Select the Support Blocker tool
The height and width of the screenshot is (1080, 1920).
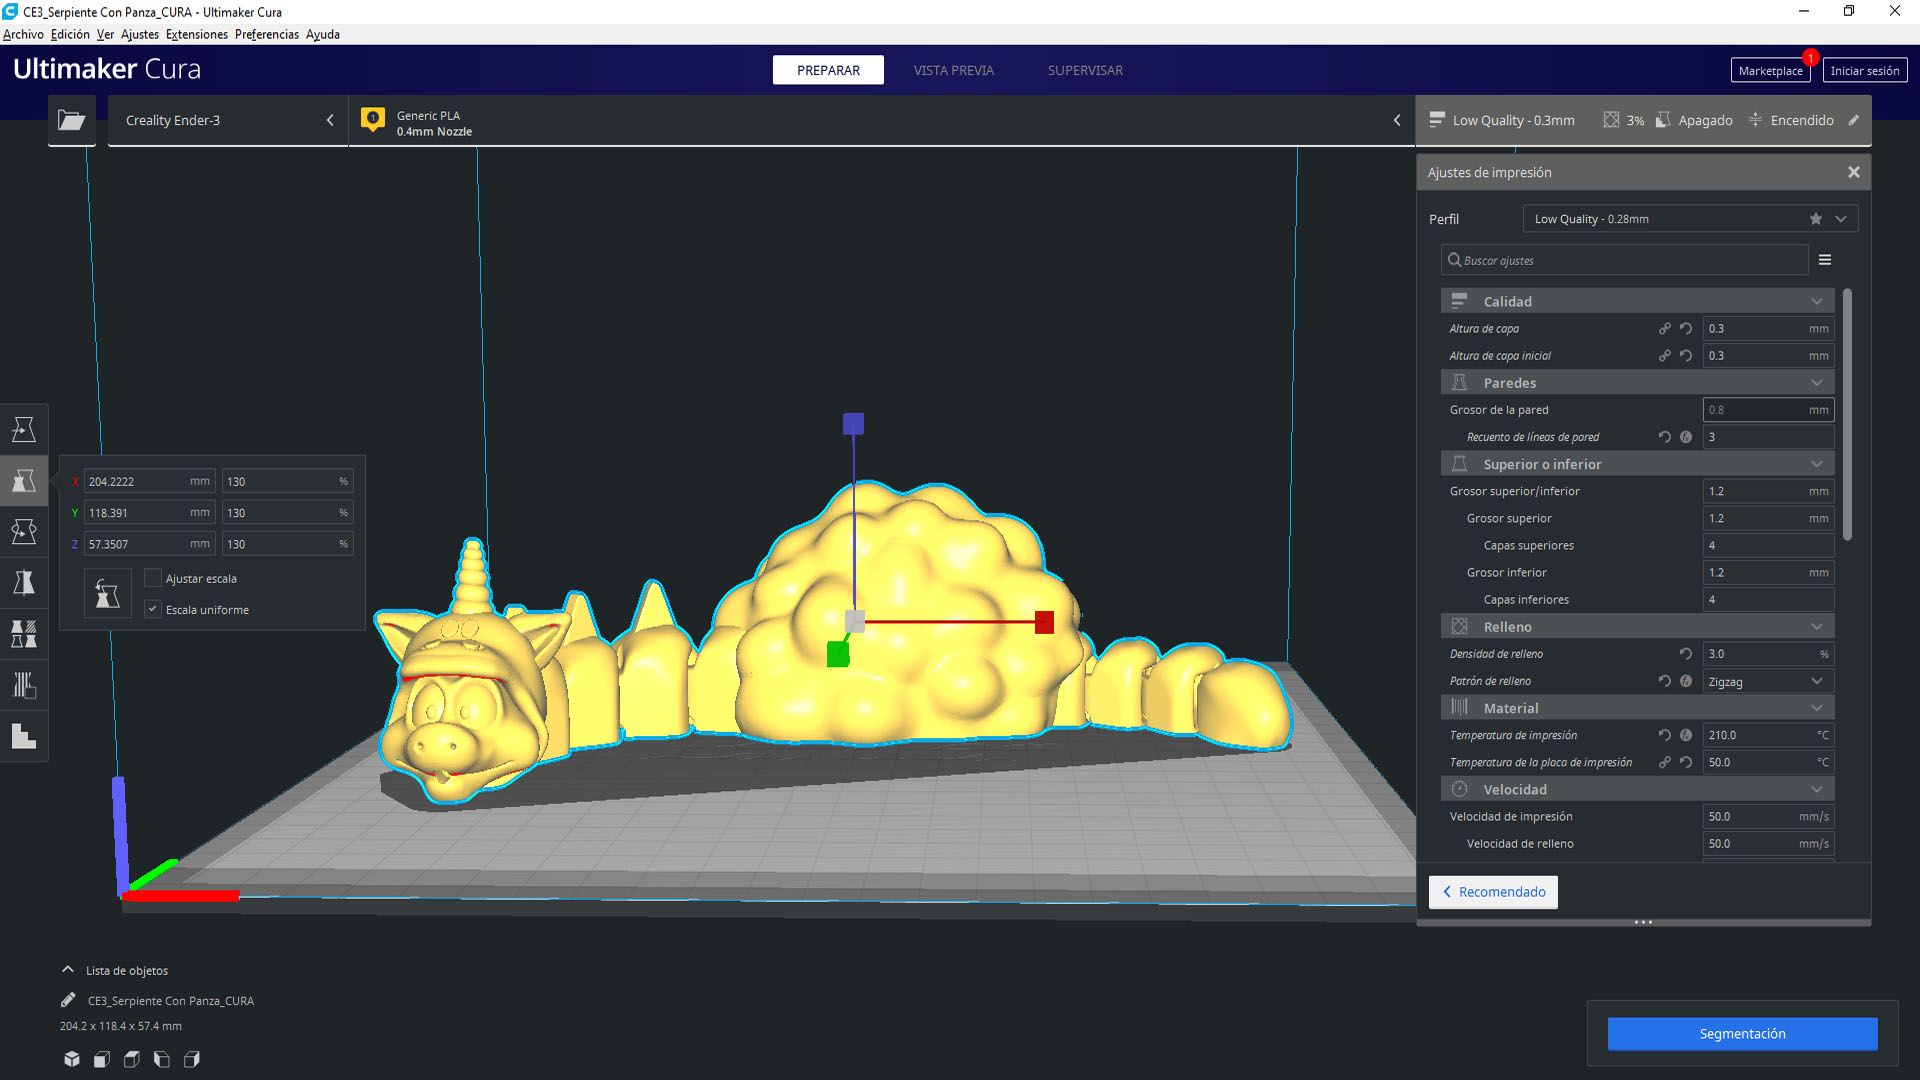[24, 685]
